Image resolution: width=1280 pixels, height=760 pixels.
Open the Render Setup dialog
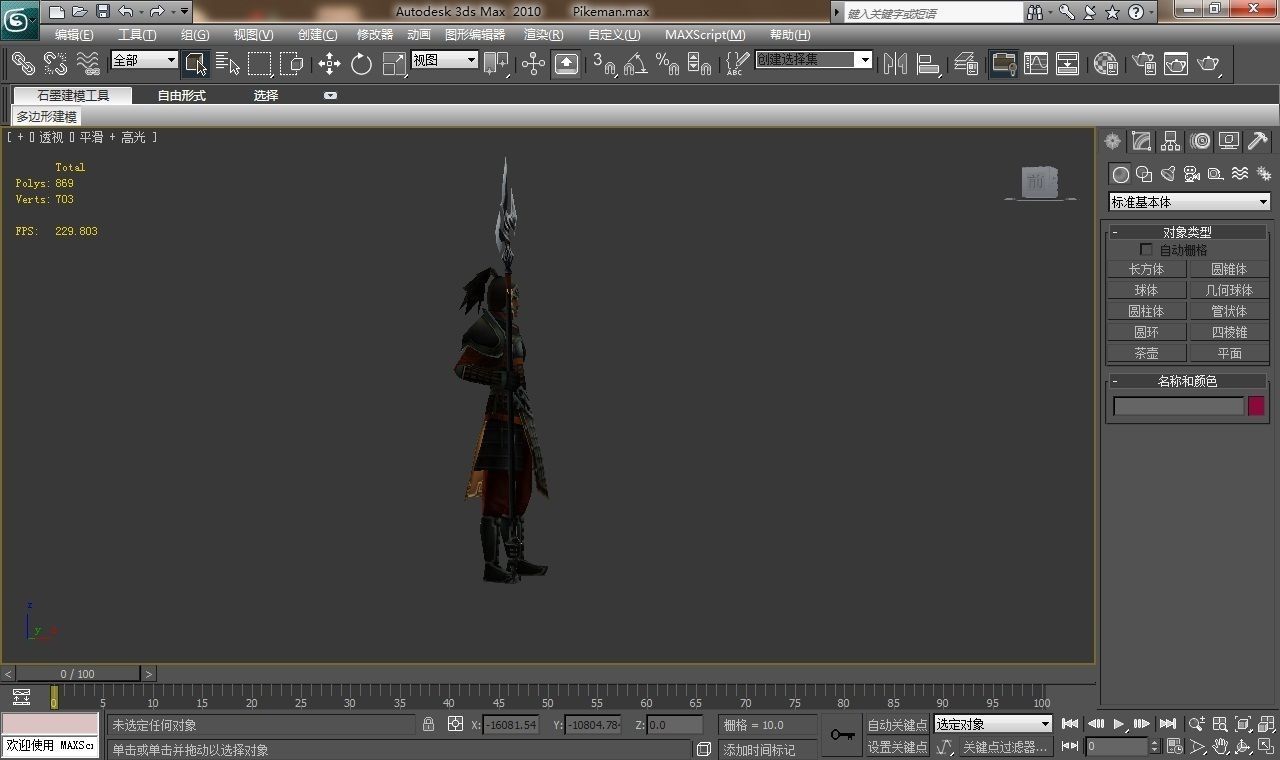(1143, 64)
